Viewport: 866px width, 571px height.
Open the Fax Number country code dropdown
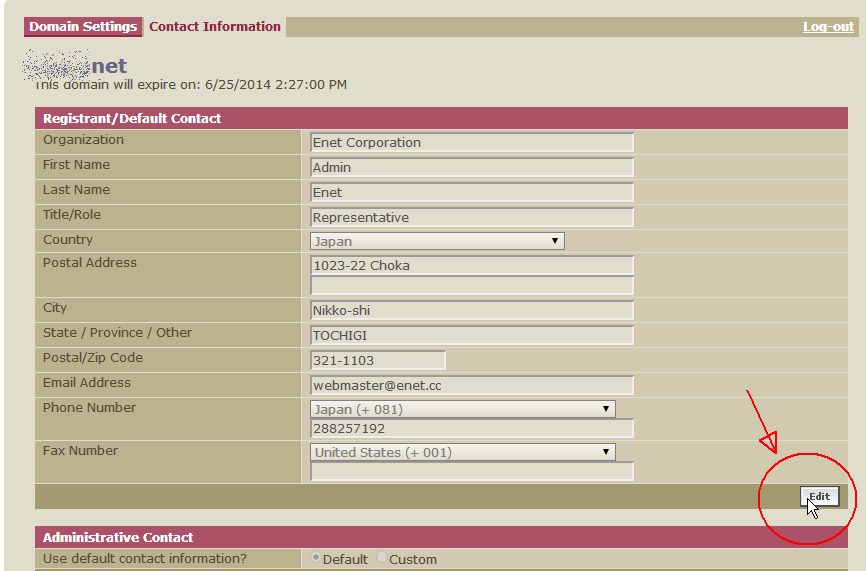[x=462, y=452]
